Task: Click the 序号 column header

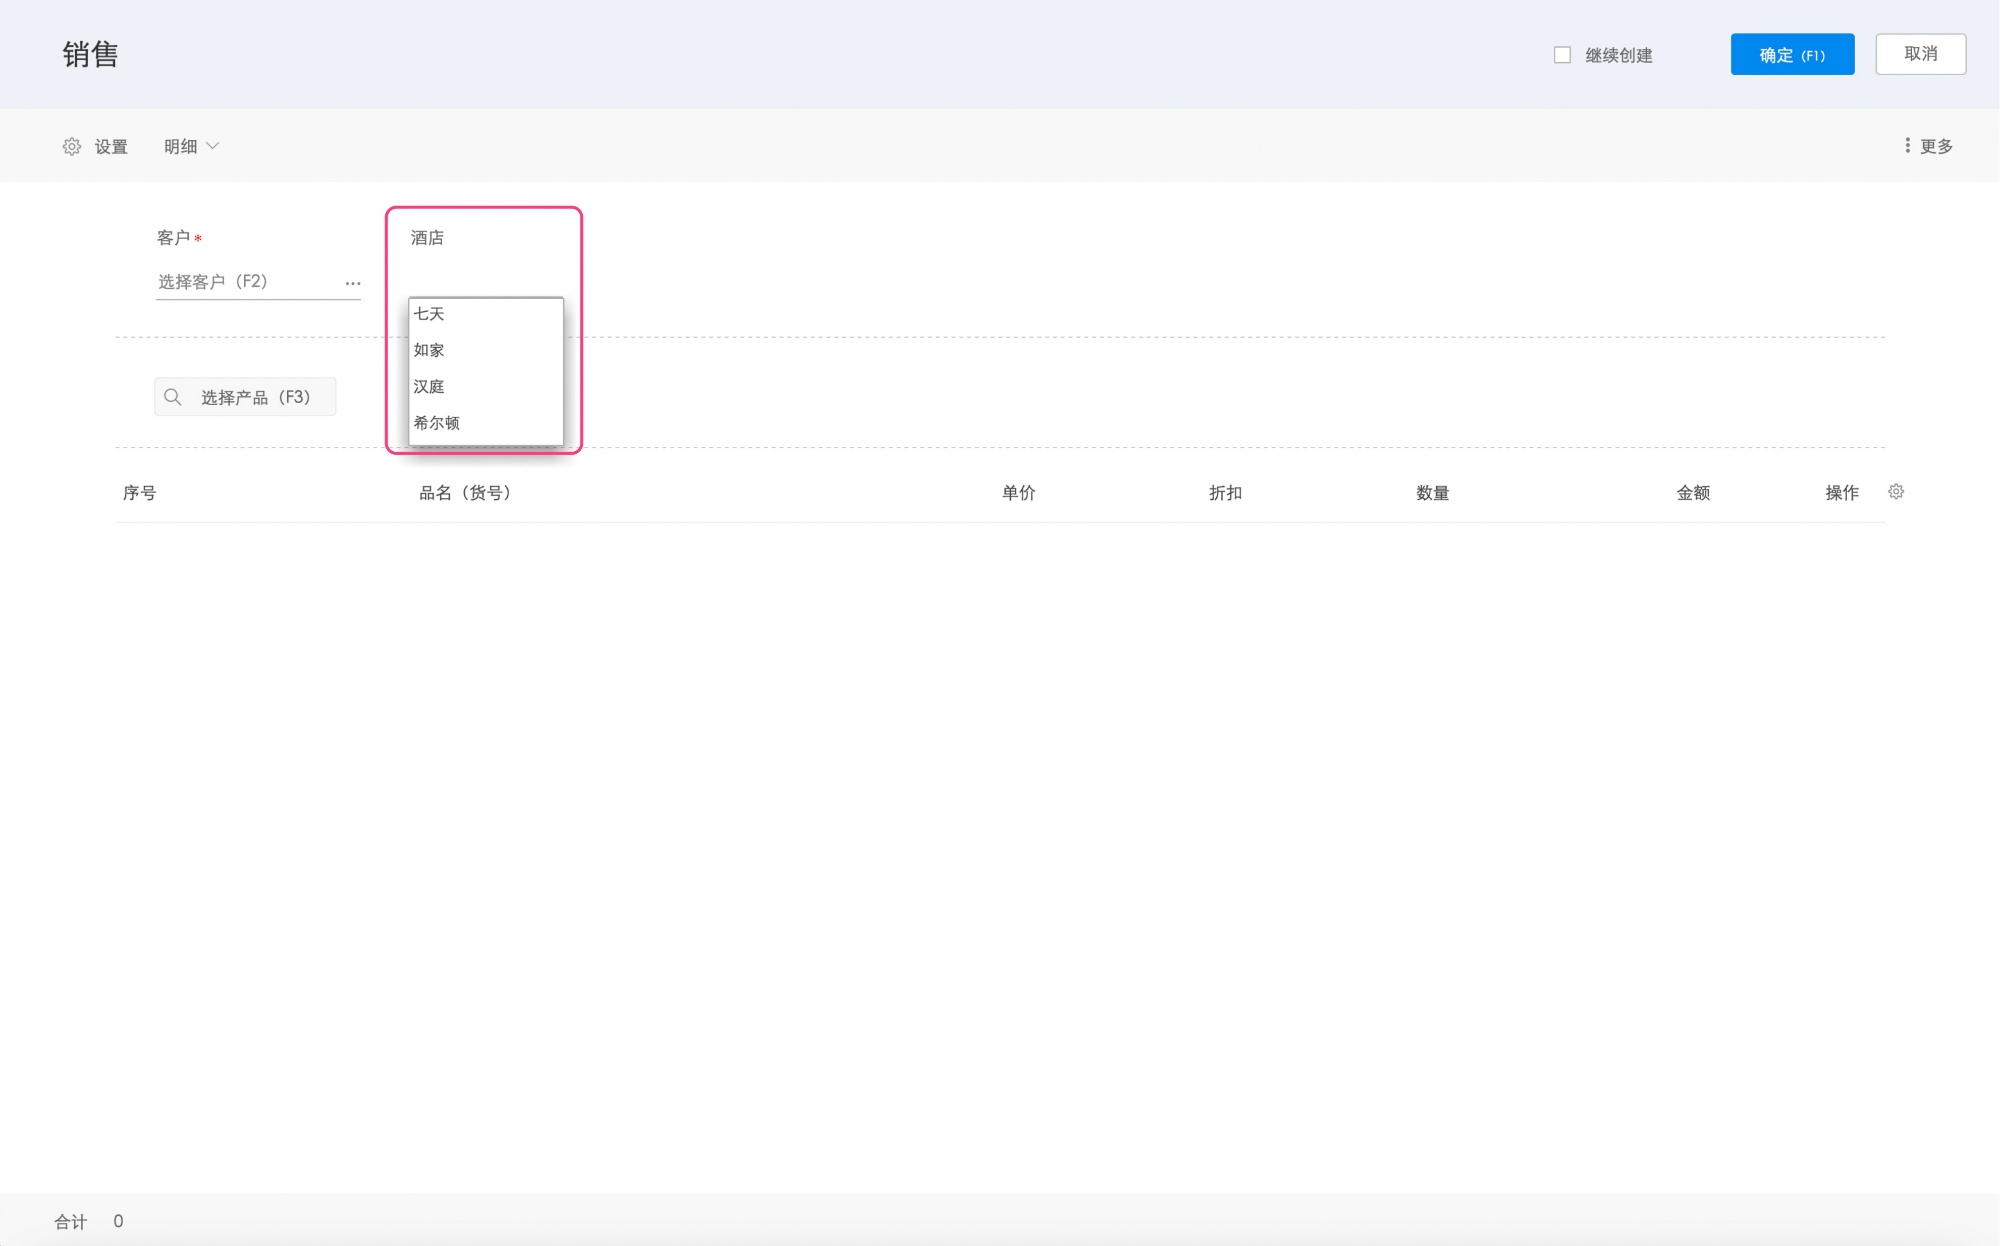Action: (139, 493)
